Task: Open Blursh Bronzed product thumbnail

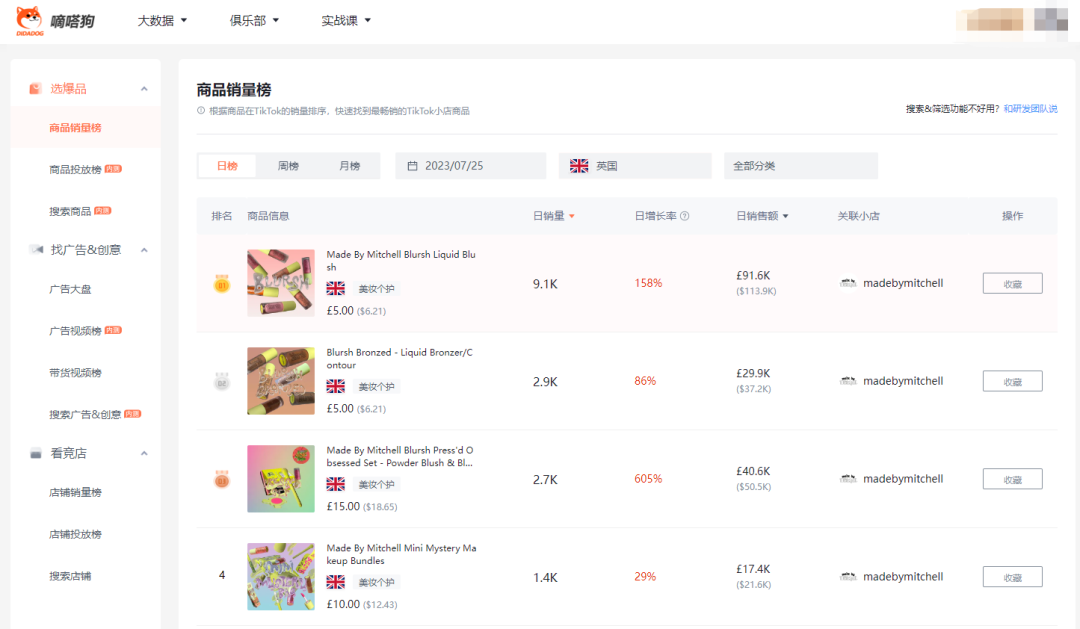Action: 281,381
